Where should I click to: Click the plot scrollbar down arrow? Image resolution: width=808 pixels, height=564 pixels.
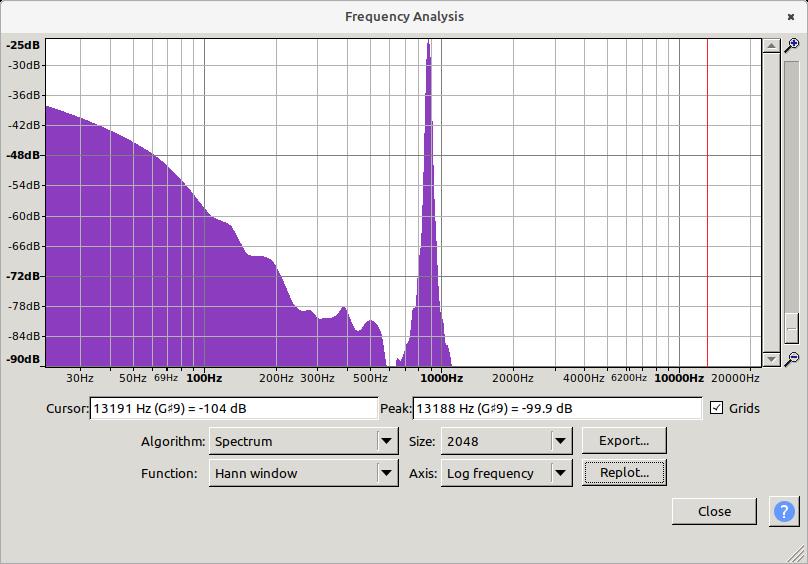pos(771,359)
